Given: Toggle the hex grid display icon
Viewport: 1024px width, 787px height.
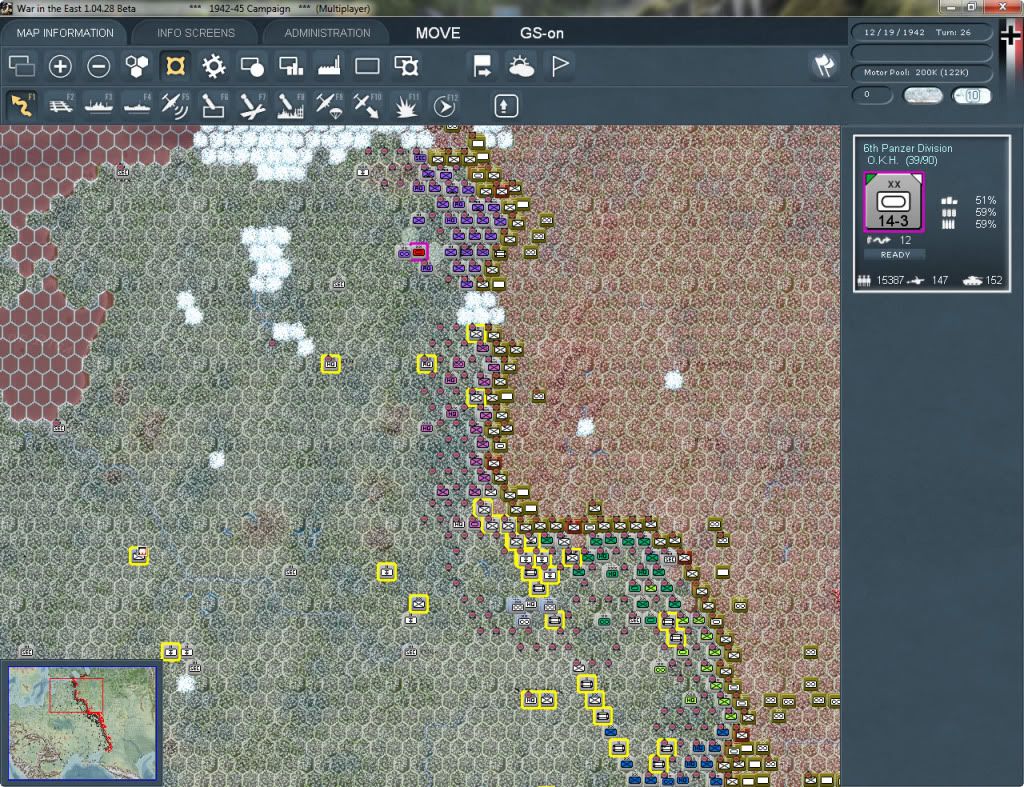Looking at the screenshot, I should pos(136,66).
